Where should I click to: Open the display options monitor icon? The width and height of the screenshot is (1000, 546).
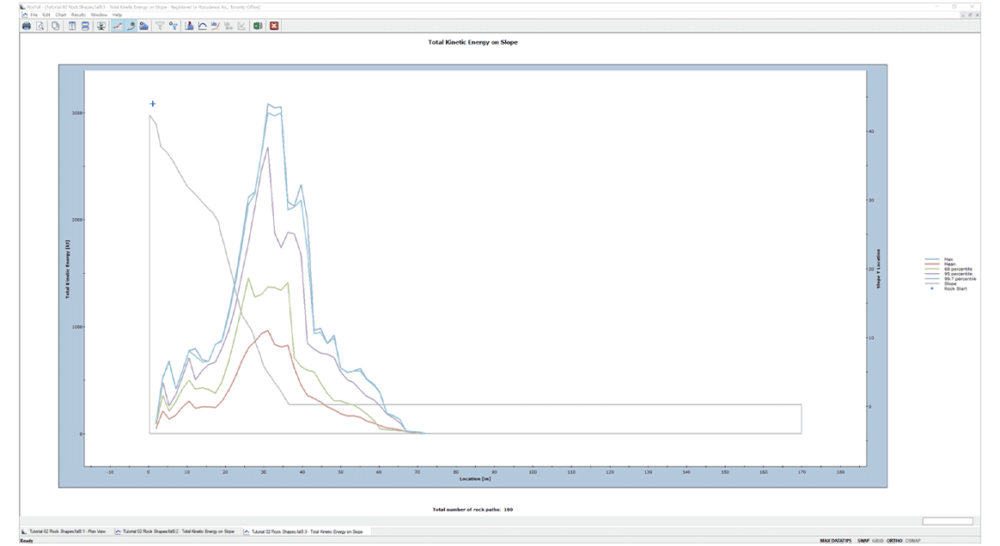[x=101, y=26]
